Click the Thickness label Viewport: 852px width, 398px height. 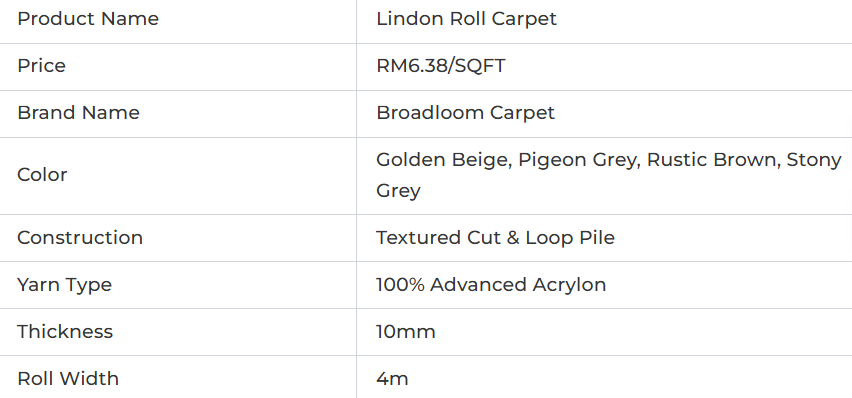[x=65, y=332]
